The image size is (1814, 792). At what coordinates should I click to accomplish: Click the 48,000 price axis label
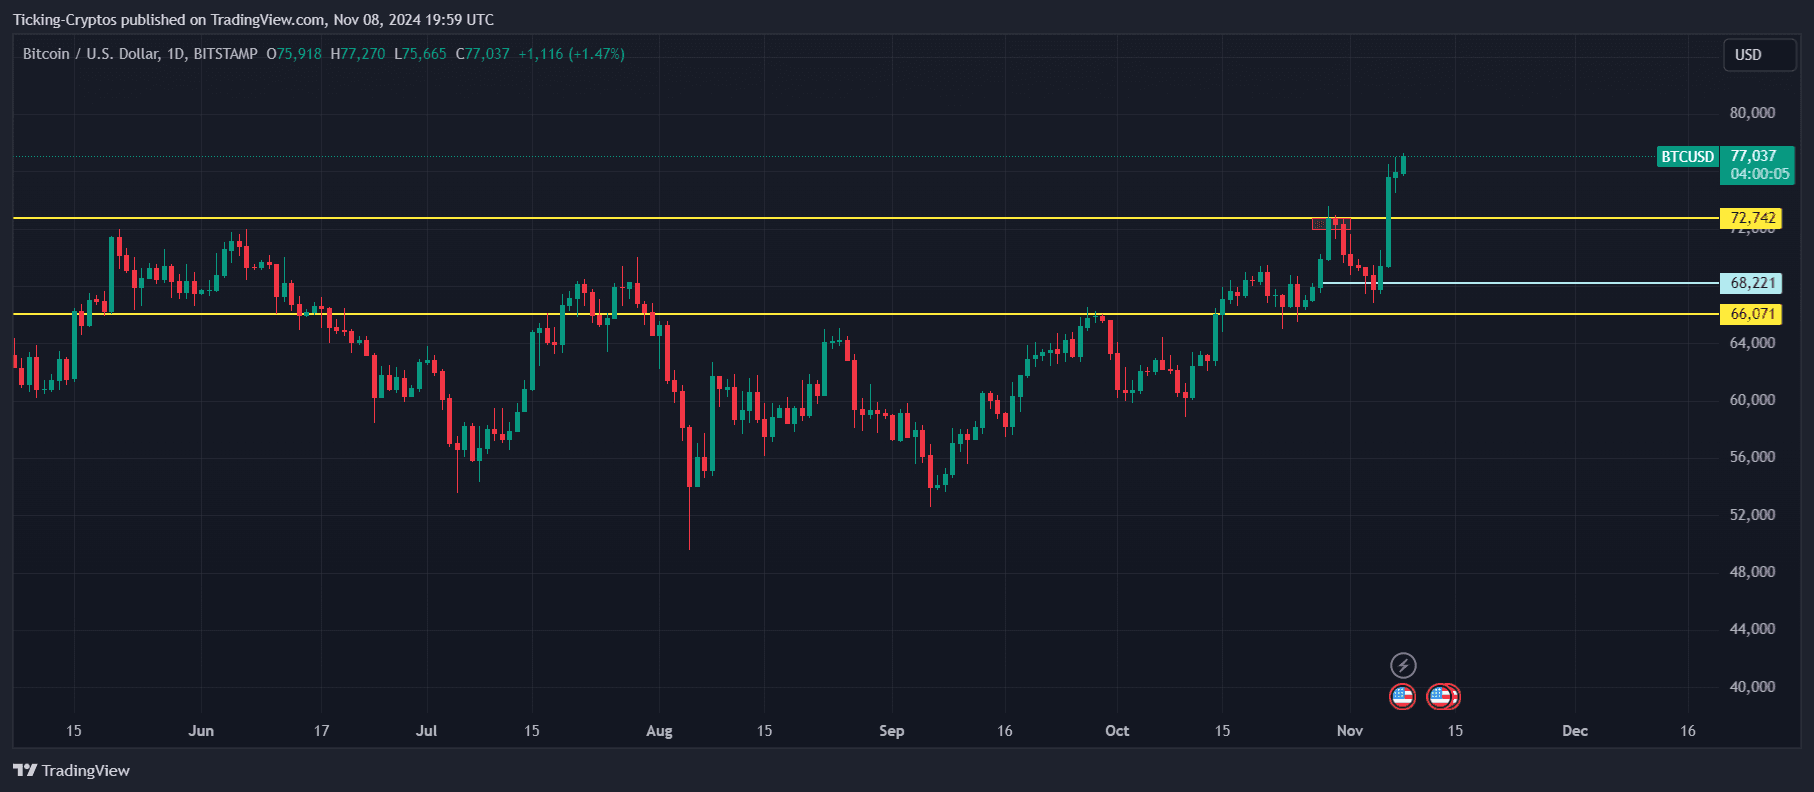1752,572
